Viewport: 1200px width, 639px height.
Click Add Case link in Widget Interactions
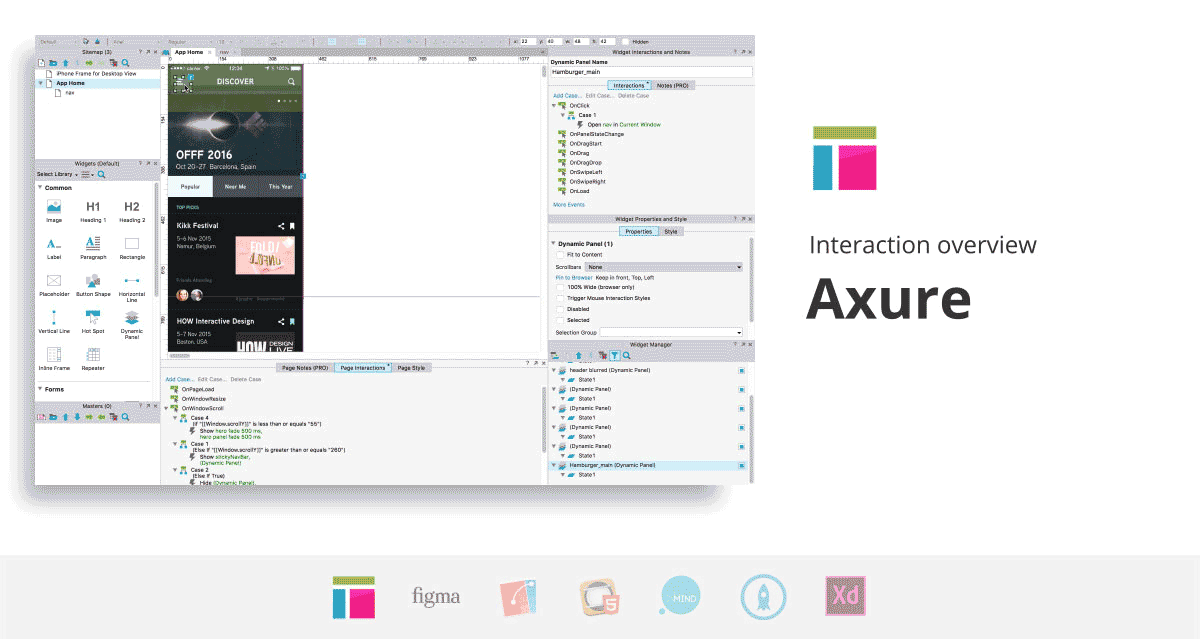click(567, 96)
